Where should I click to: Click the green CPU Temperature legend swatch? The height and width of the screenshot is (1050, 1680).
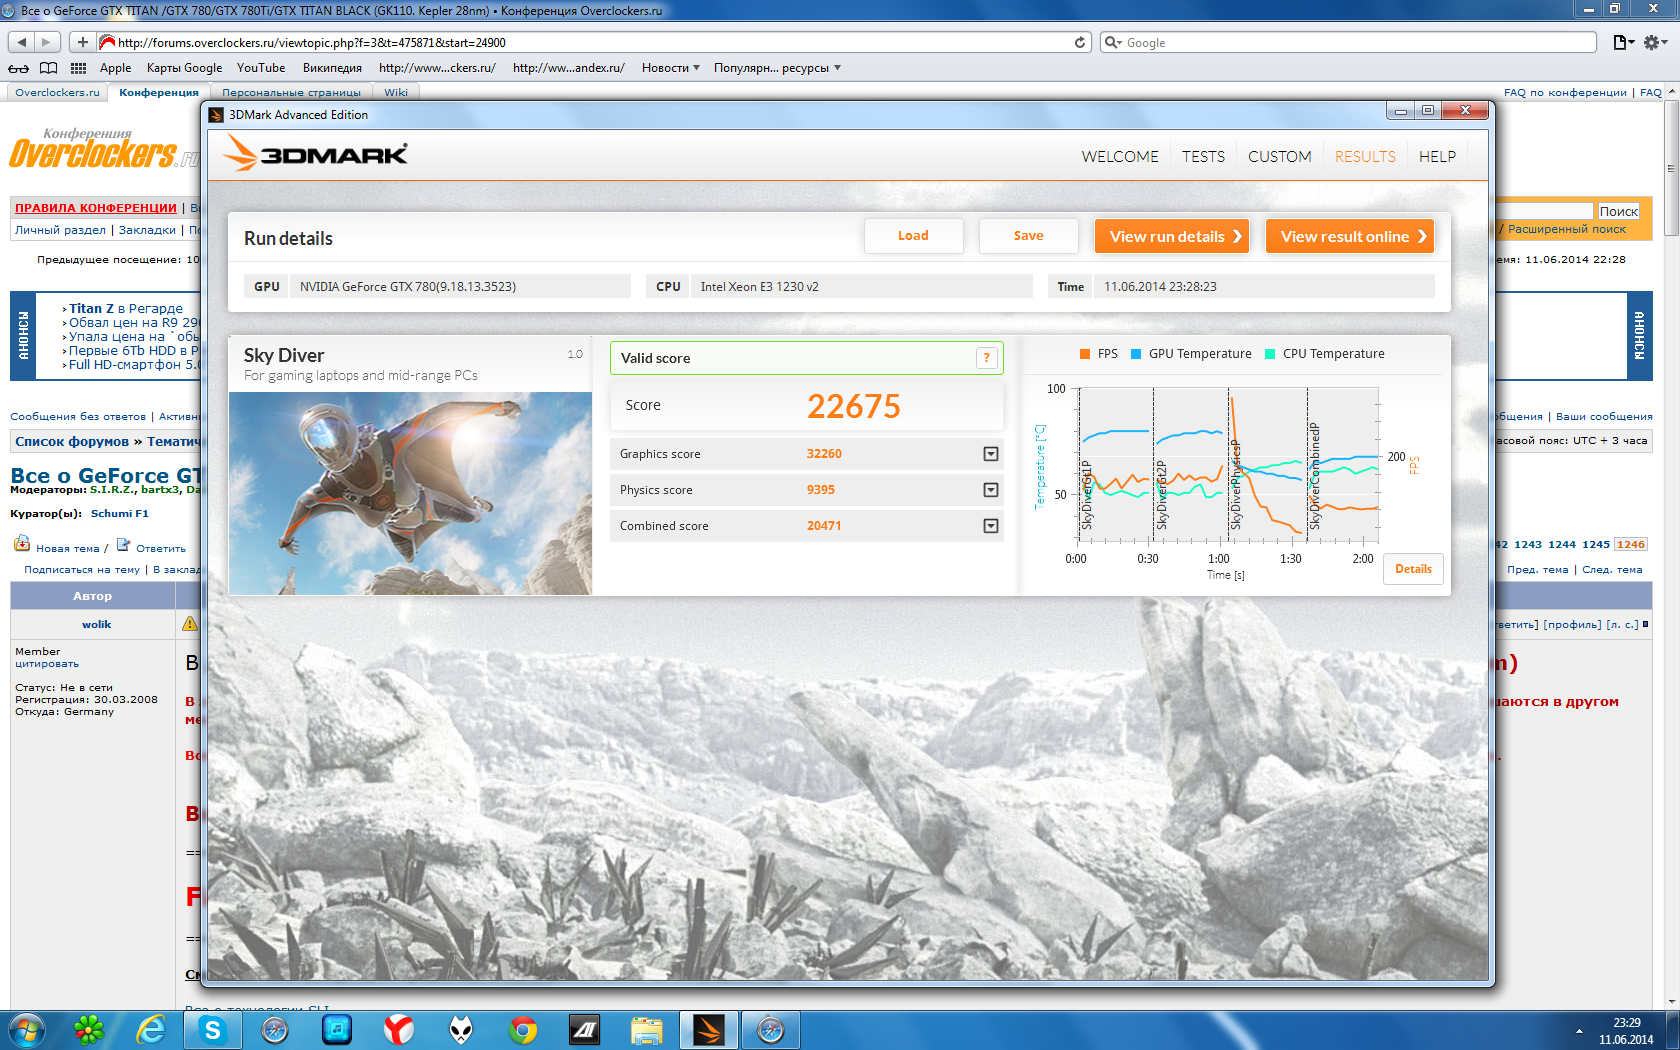pyautogui.click(x=1270, y=354)
